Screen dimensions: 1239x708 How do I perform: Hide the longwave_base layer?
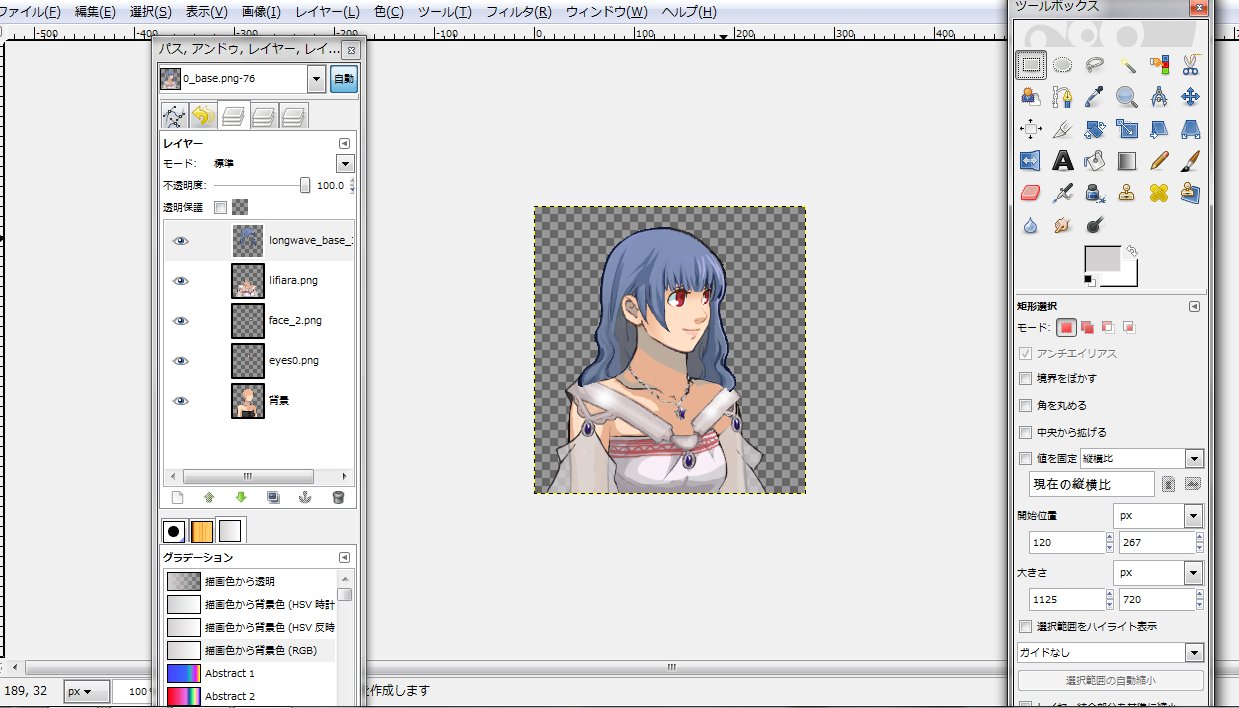click(x=180, y=241)
